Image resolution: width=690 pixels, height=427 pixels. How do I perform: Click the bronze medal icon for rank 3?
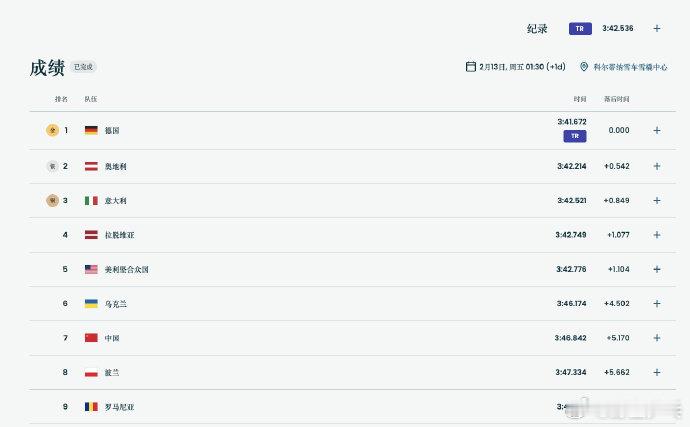tap(51, 200)
